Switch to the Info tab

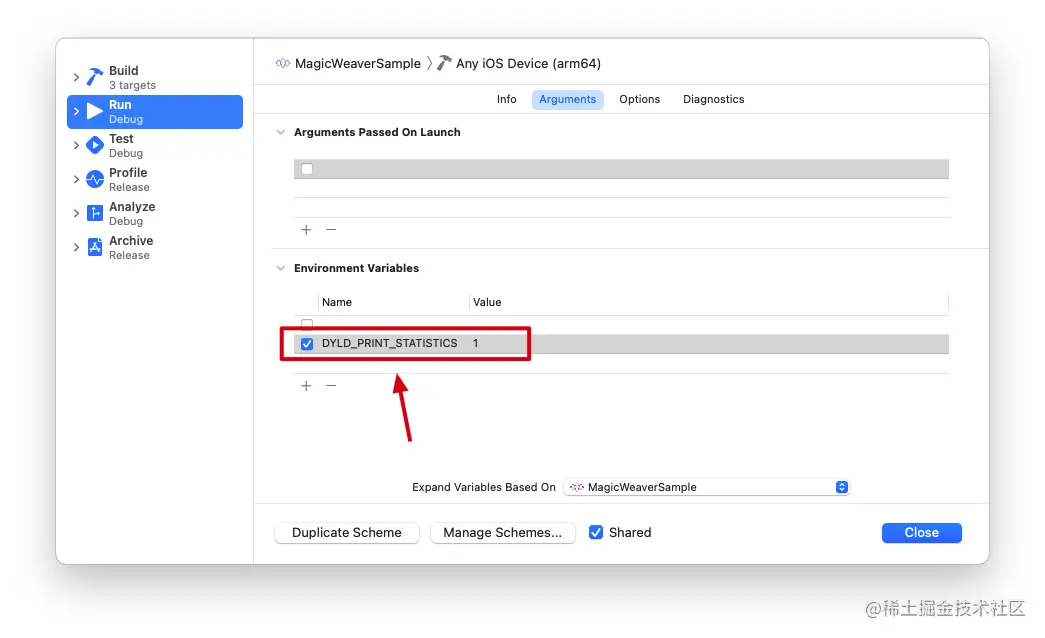click(507, 99)
